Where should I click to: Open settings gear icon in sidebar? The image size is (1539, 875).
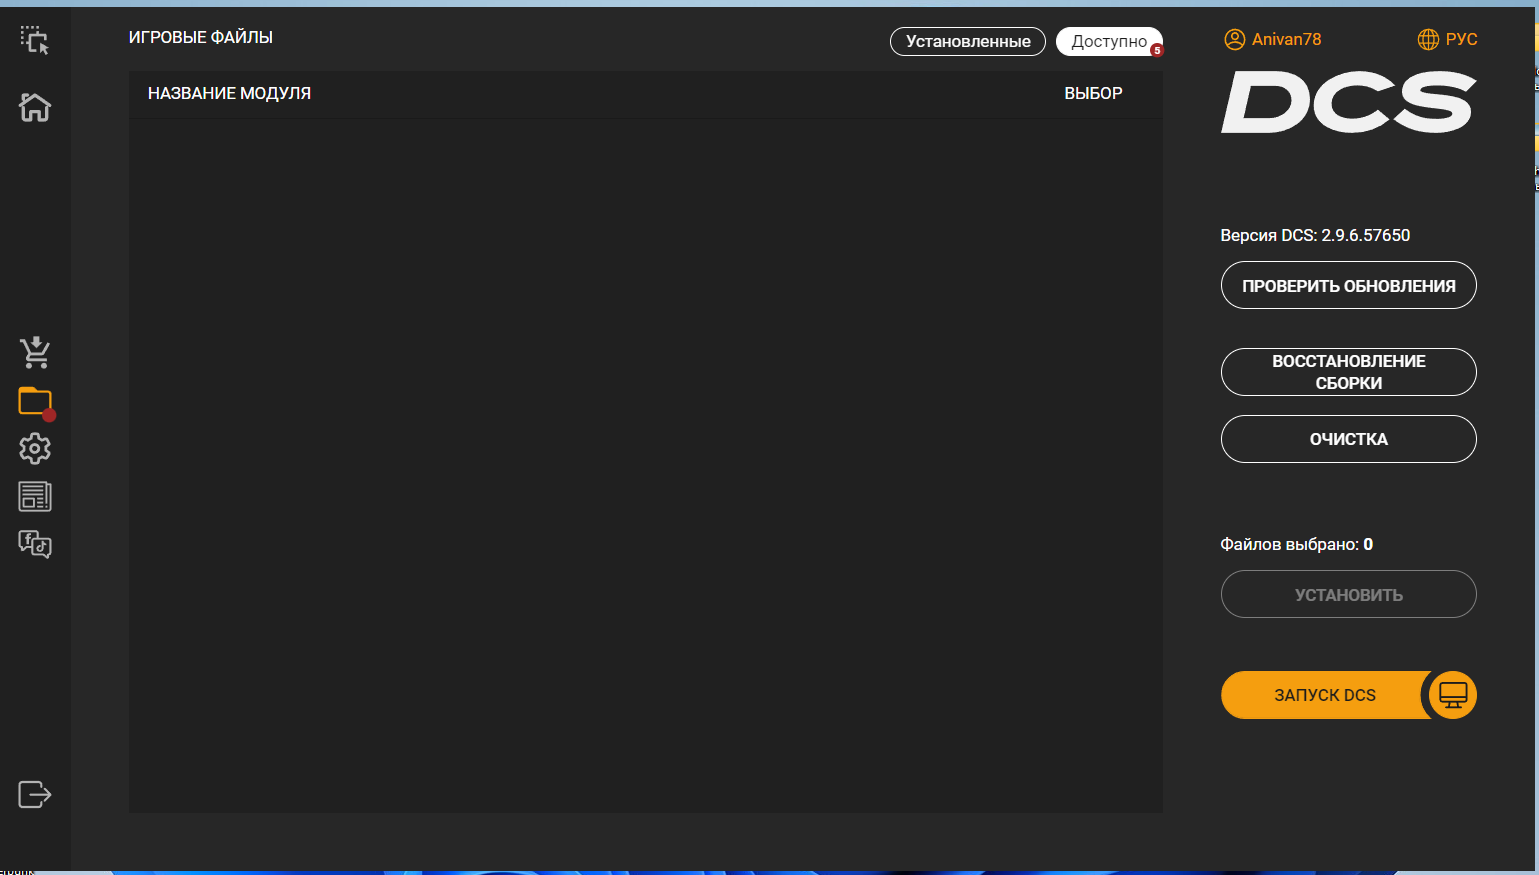(x=35, y=448)
